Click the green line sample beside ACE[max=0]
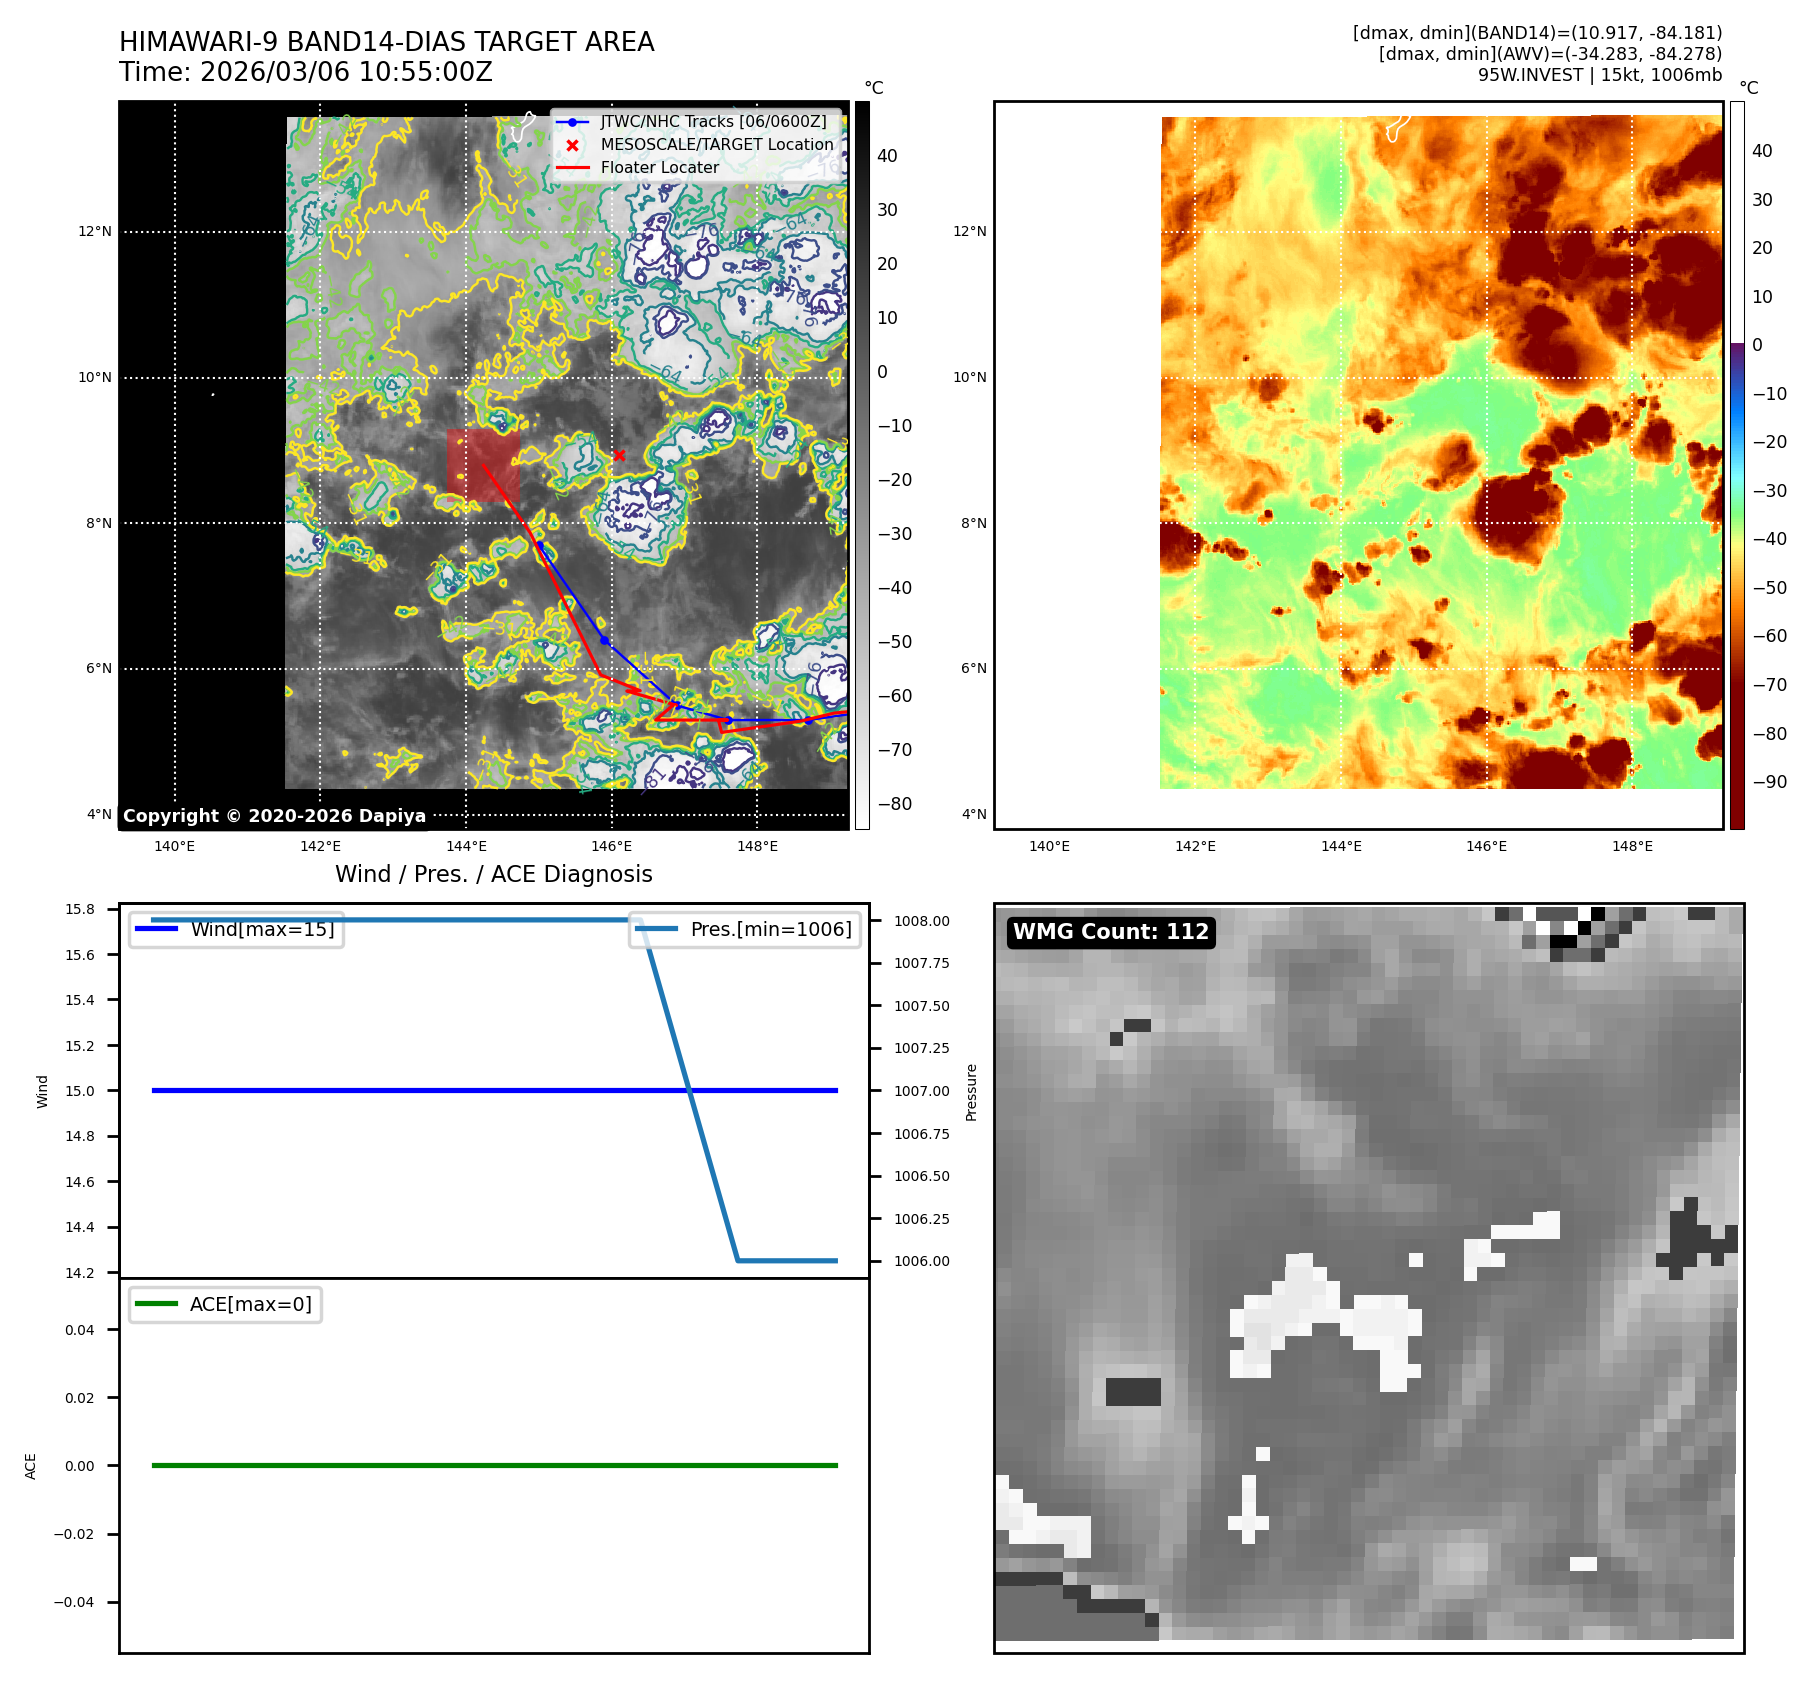Screen dimensions: 1813x1690 coord(156,1304)
